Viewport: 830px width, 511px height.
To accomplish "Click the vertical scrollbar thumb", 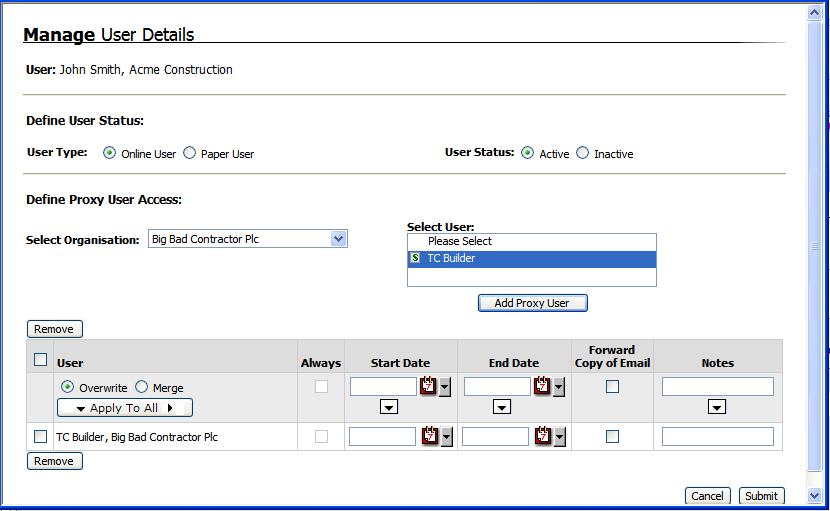I will [814, 246].
